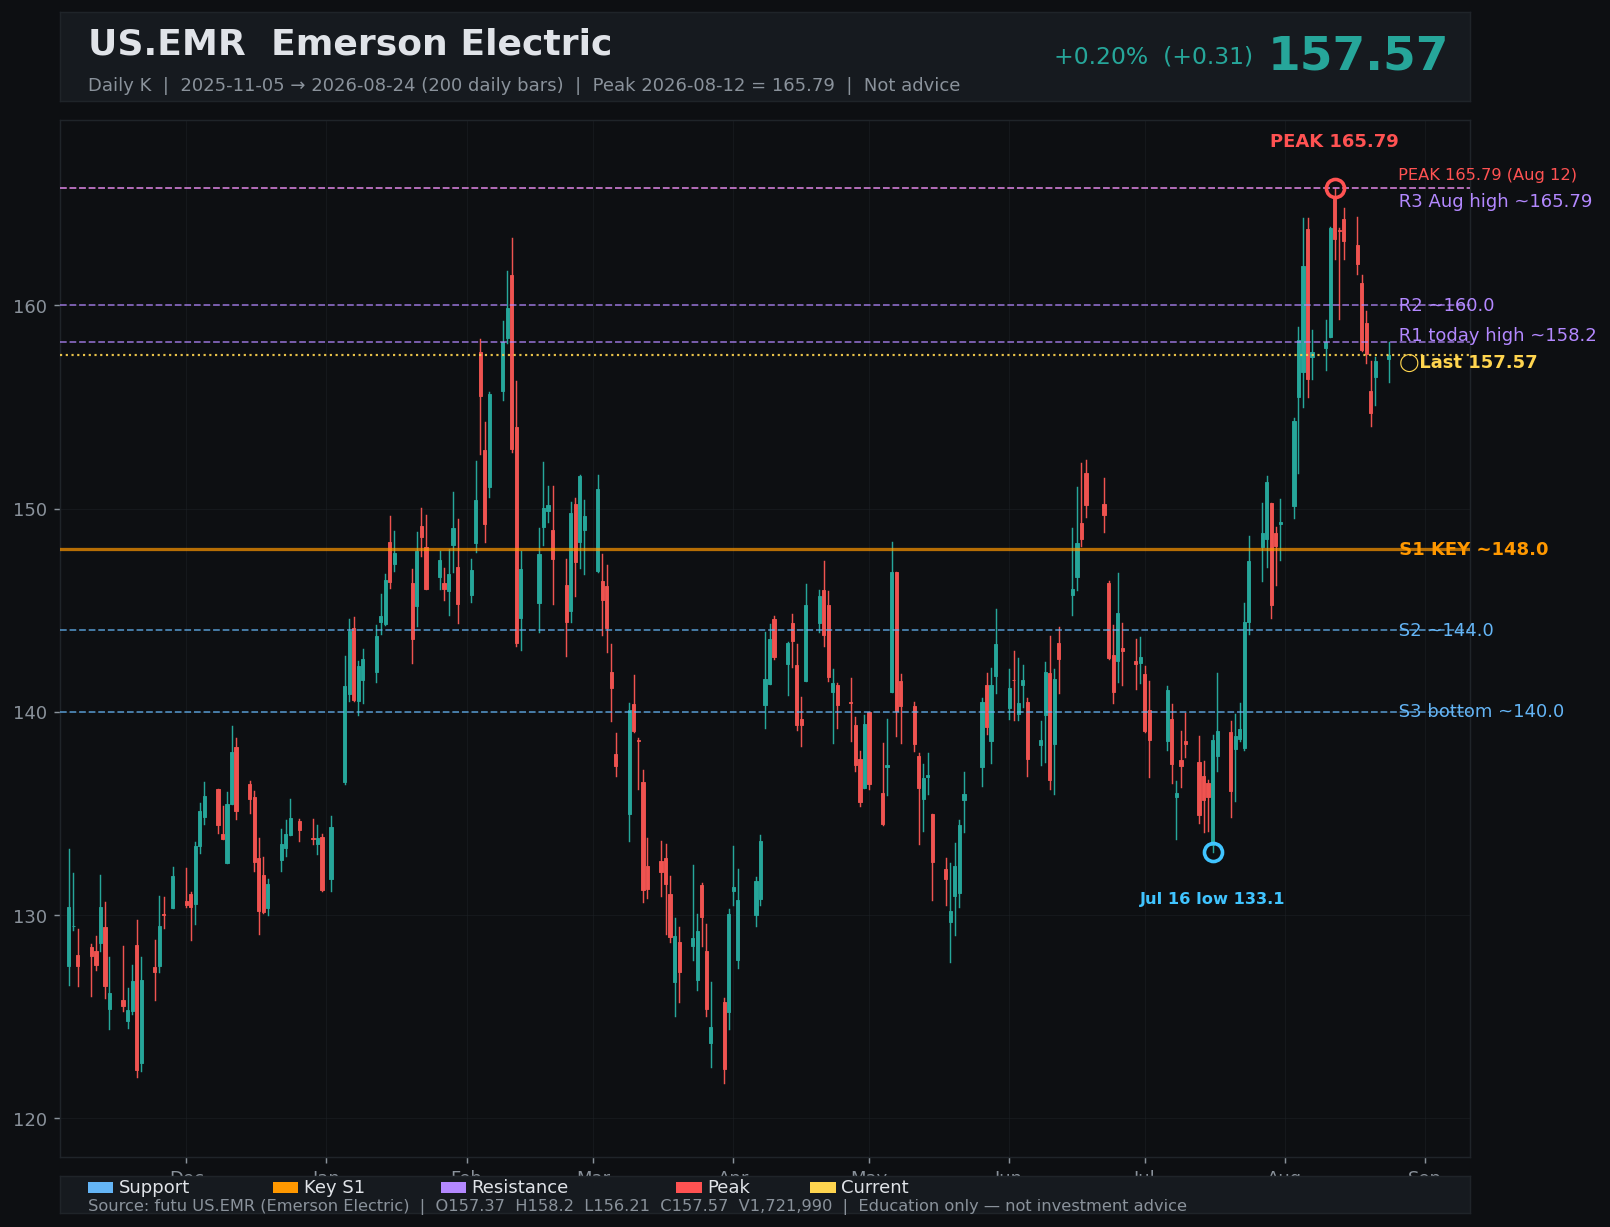Click the 'R1 today high ~158.2' label

point(1497,335)
